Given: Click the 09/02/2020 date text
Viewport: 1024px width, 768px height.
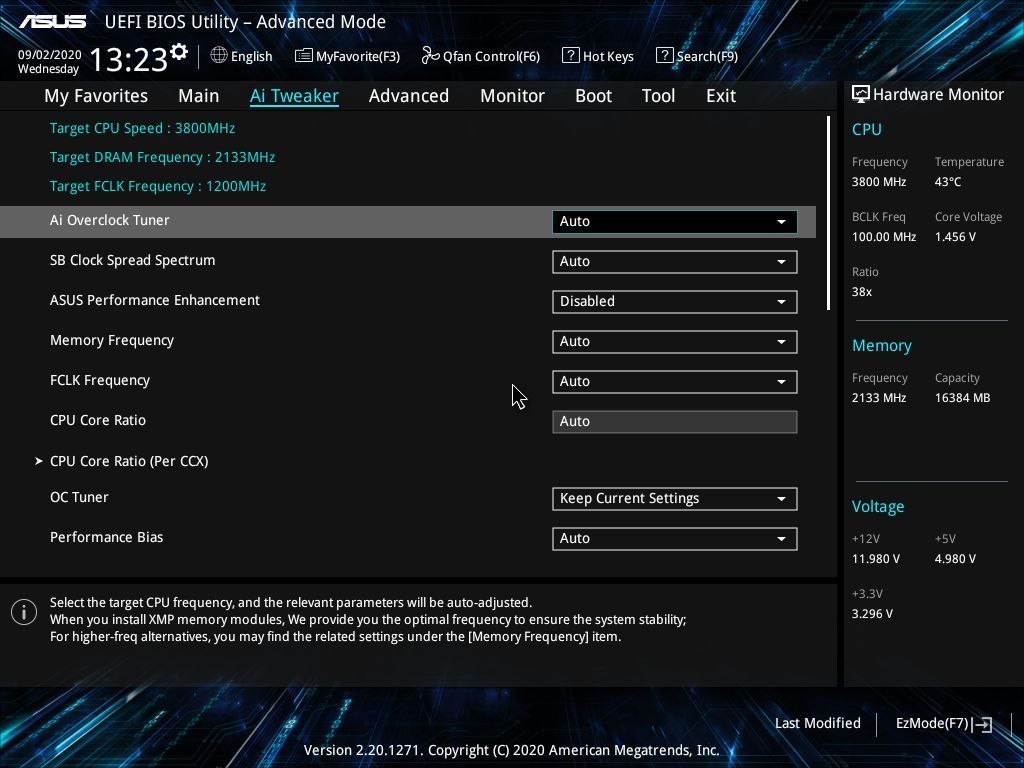Looking at the screenshot, I should pyautogui.click(x=50, y=55).
